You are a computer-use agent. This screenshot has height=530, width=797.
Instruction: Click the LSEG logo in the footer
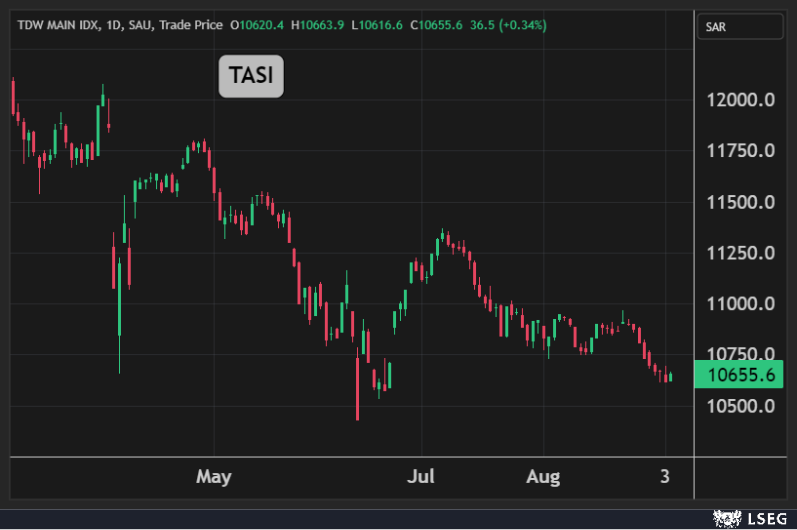click(748, 517)
